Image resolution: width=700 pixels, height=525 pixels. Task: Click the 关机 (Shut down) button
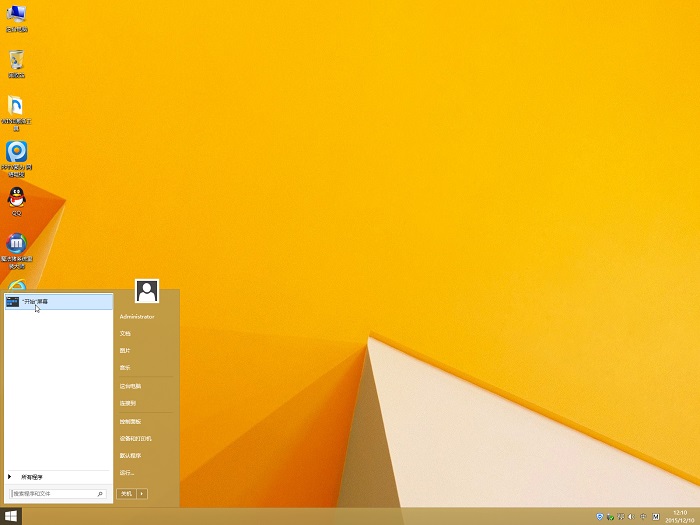click(x=126, y=494)
